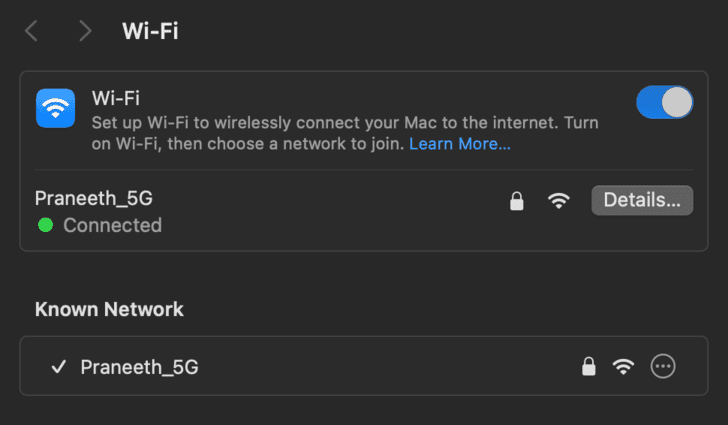The image size is (728, 425).
Task: Click the signal strength icon beside Details
Action: click(x=559, y=200)
